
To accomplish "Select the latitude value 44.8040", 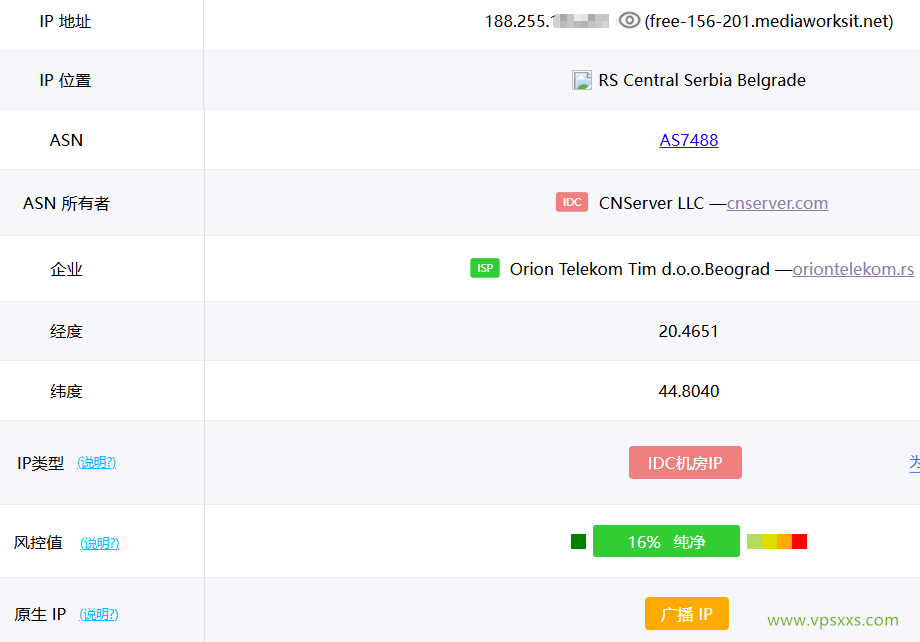I will point(689,391).
